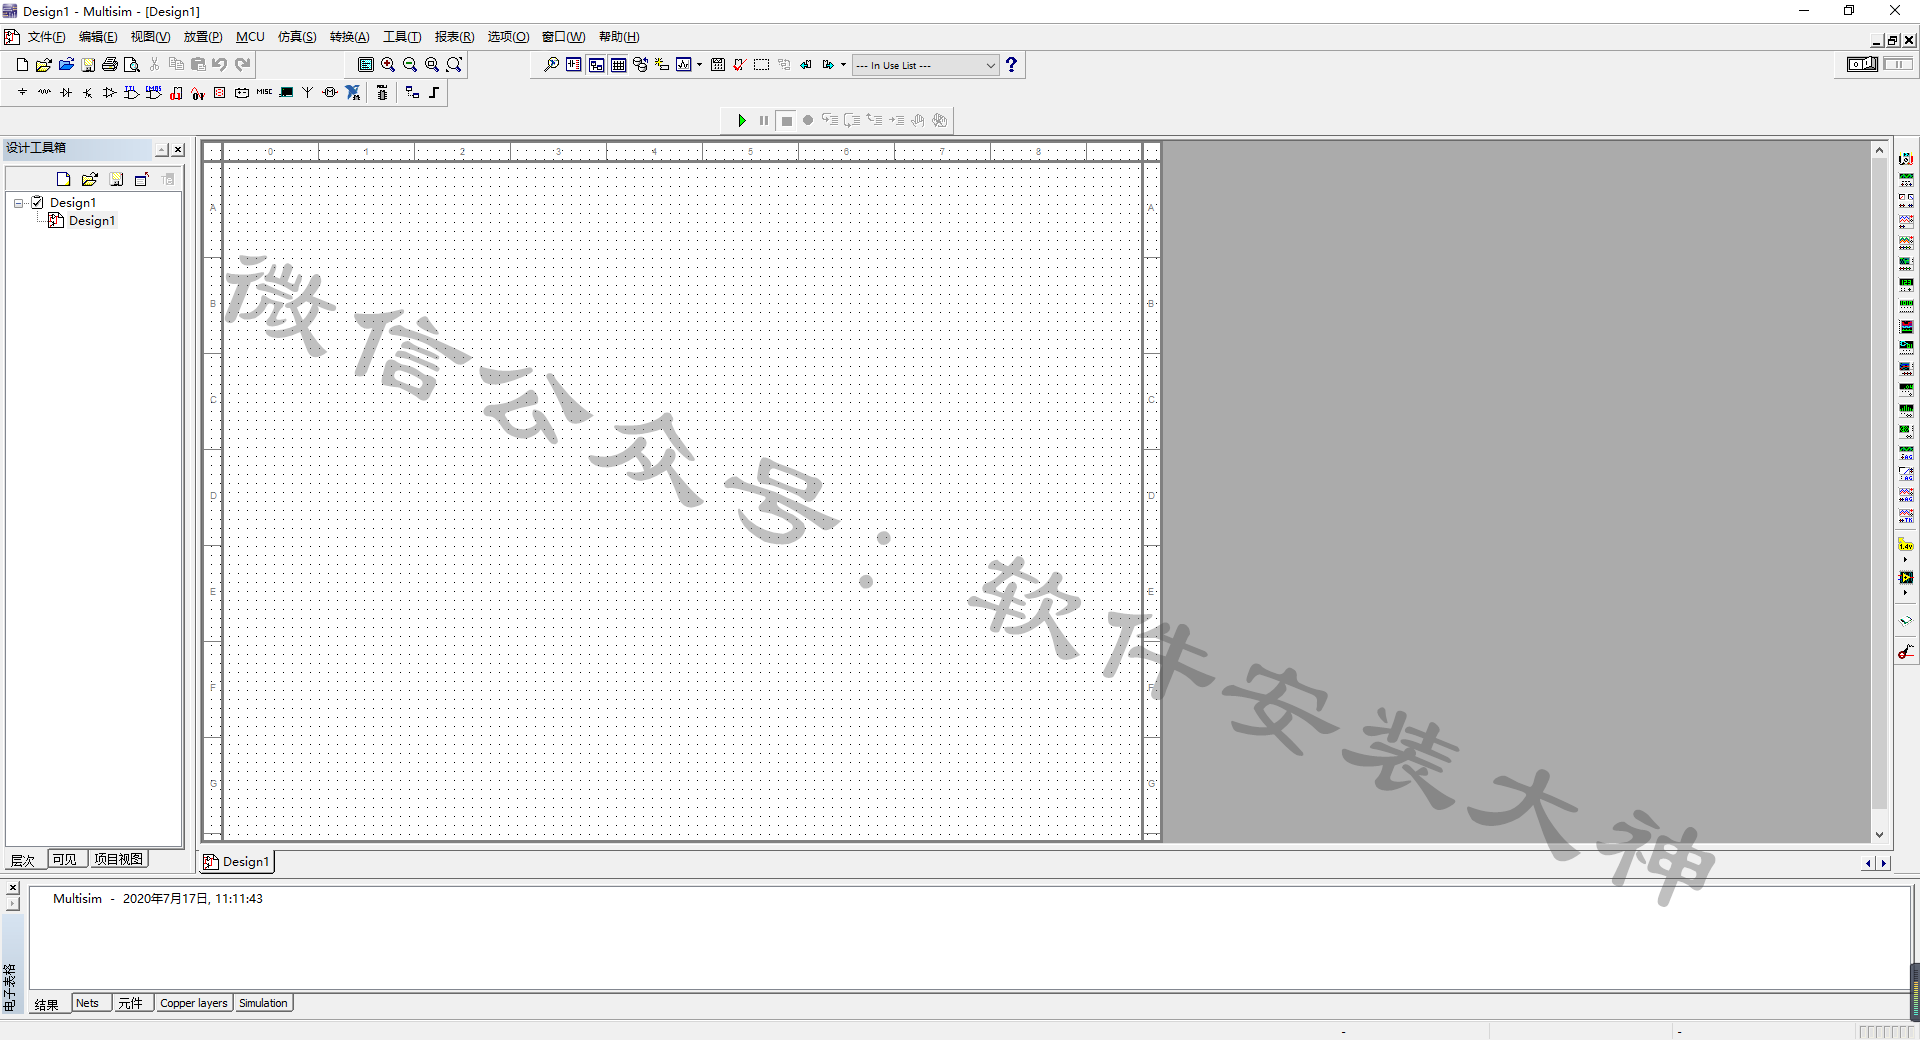Place a Basic resistor component

click(44, 92)
